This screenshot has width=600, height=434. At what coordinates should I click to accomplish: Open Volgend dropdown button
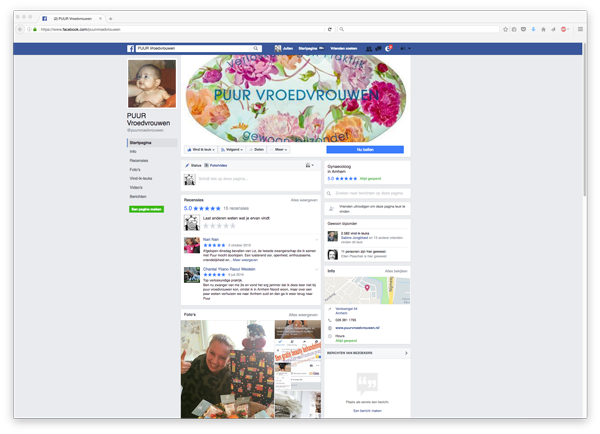[x=232, y=150]
